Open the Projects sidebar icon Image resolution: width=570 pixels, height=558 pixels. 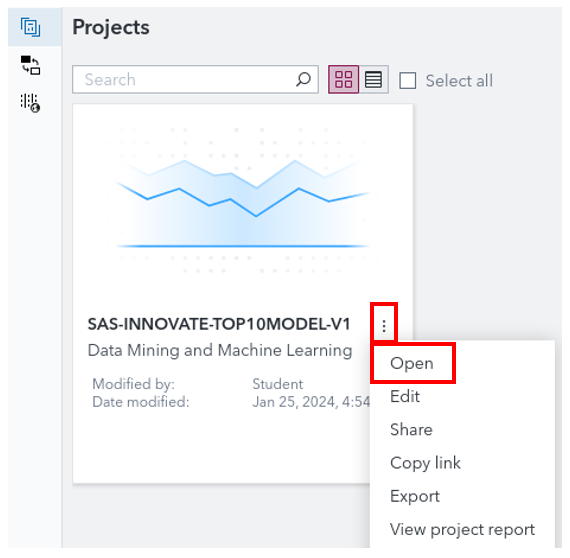(31, 27)
